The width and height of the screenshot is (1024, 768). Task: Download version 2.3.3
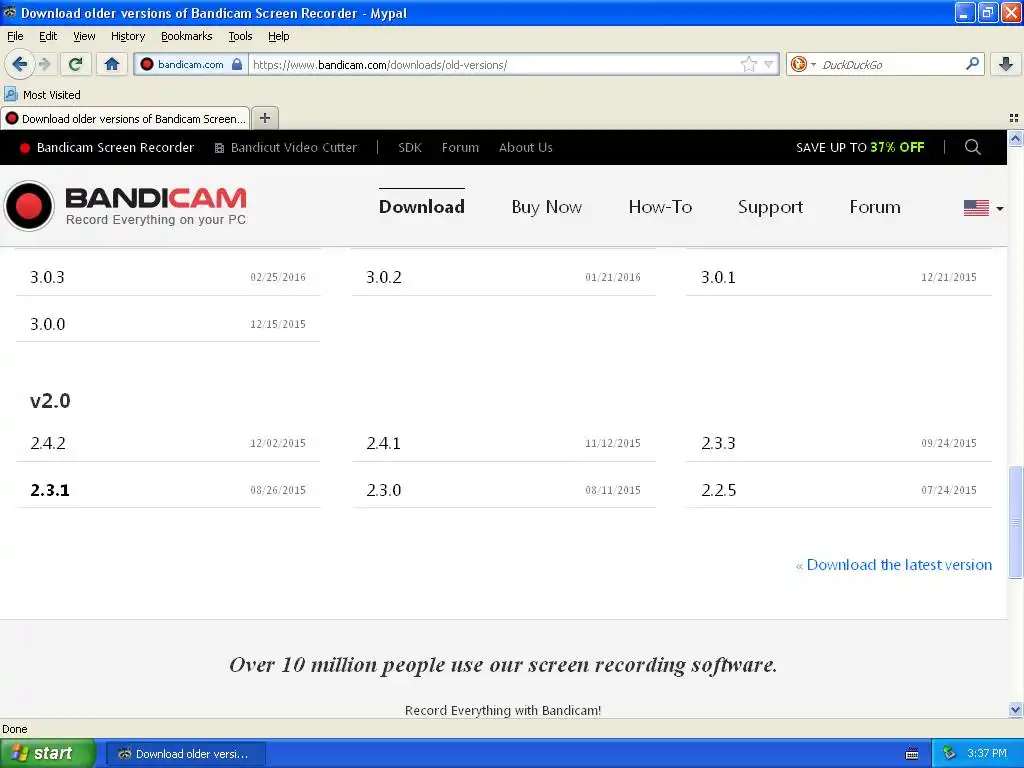[839, 443]
